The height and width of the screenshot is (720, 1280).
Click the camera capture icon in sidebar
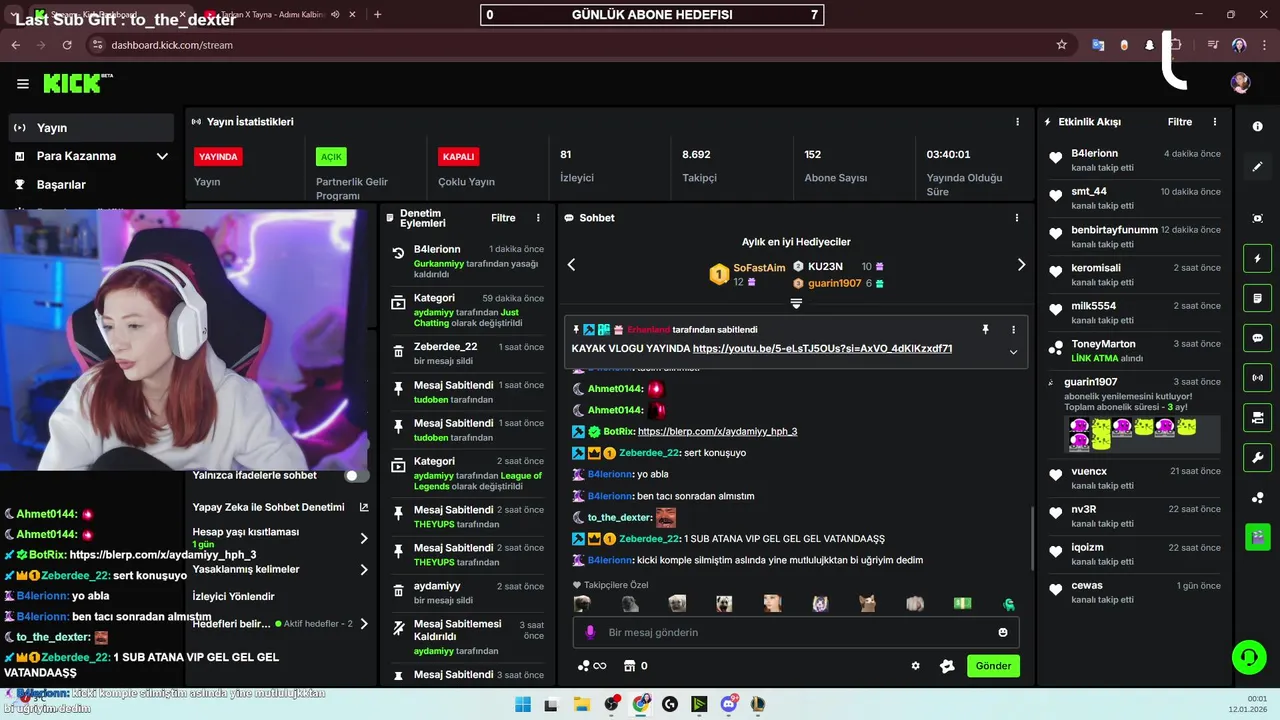1258,218
